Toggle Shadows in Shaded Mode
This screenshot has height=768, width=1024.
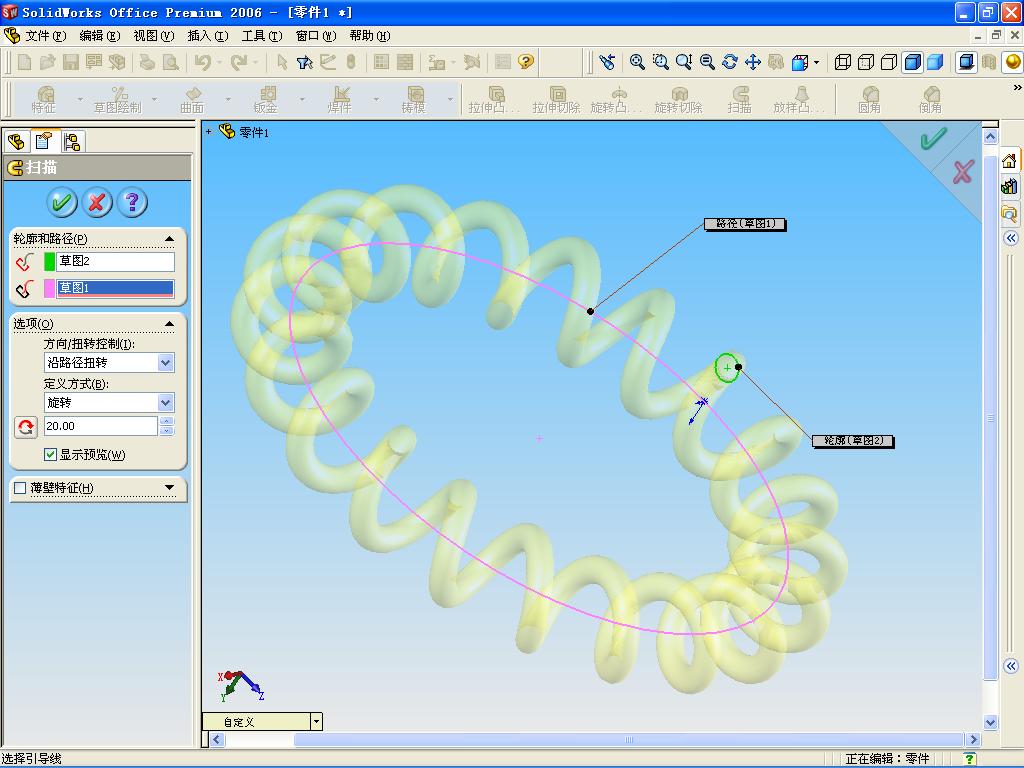tap(966, 62)
